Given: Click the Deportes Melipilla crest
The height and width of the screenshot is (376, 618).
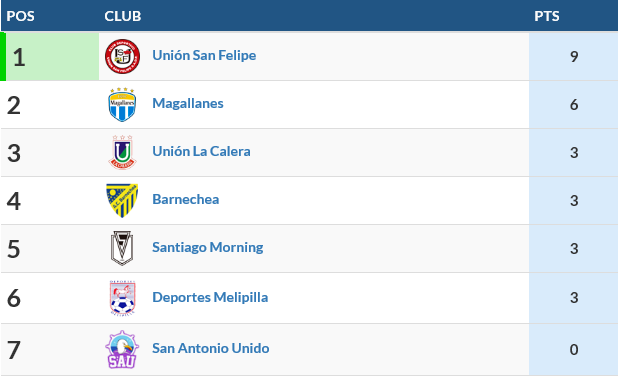Looking at the screenshot, I should pos(123,298).
